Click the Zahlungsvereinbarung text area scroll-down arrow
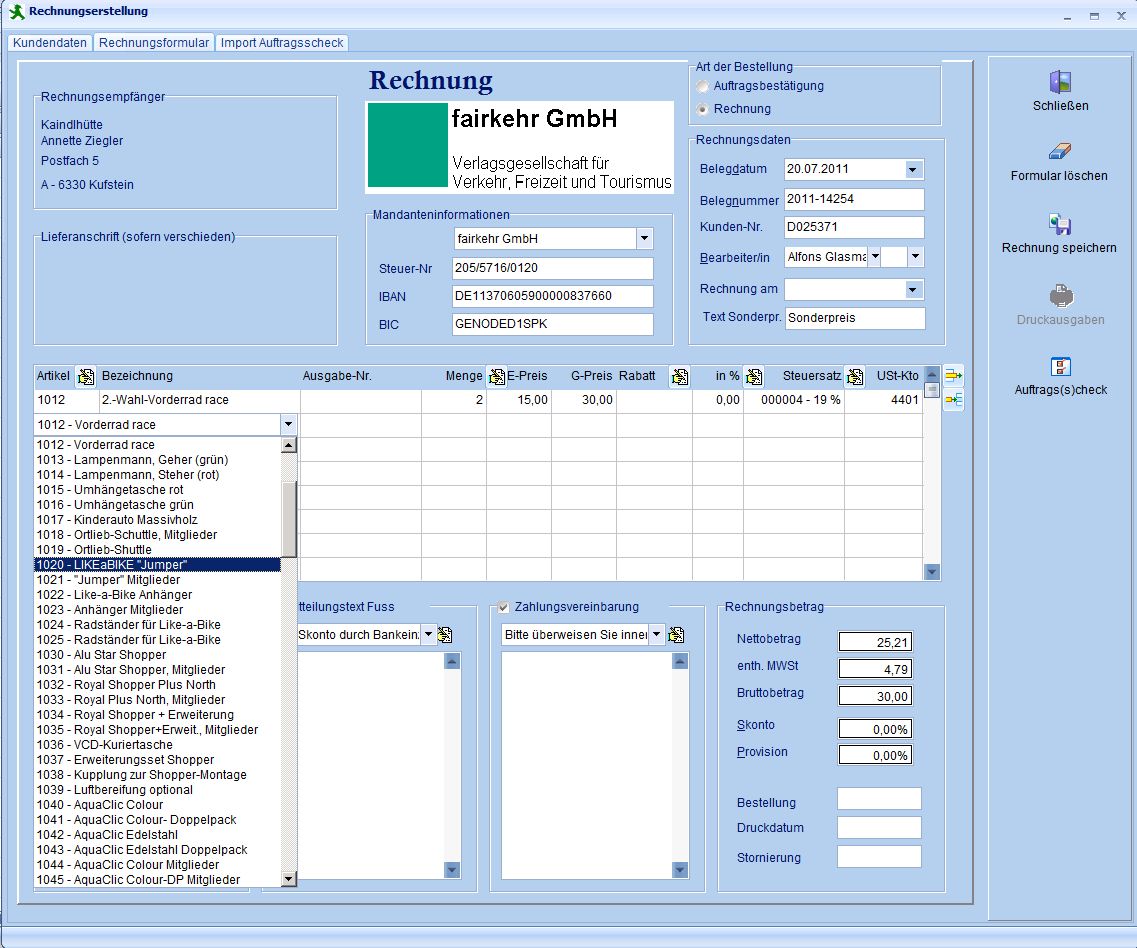Screen dimensions: 1137x948 [x=679, y=869]
